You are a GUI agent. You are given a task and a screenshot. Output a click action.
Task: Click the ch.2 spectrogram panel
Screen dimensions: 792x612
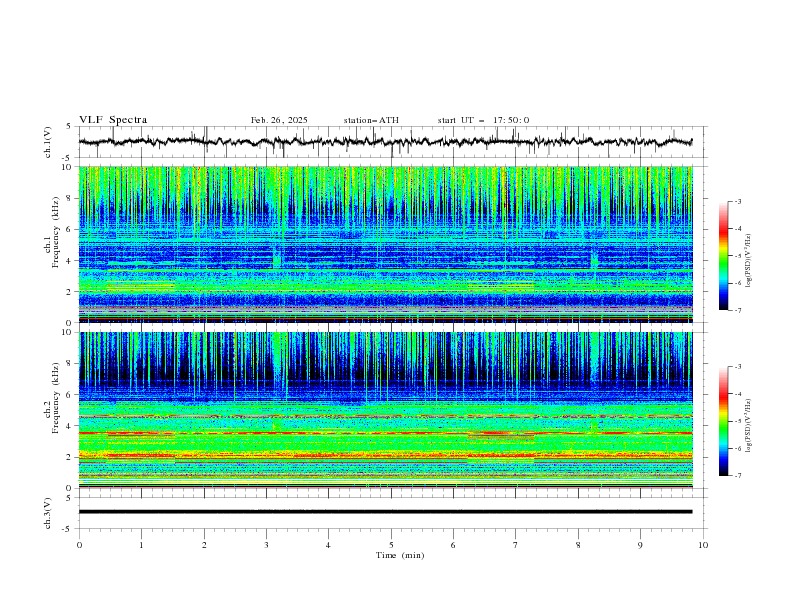point(385,410)
